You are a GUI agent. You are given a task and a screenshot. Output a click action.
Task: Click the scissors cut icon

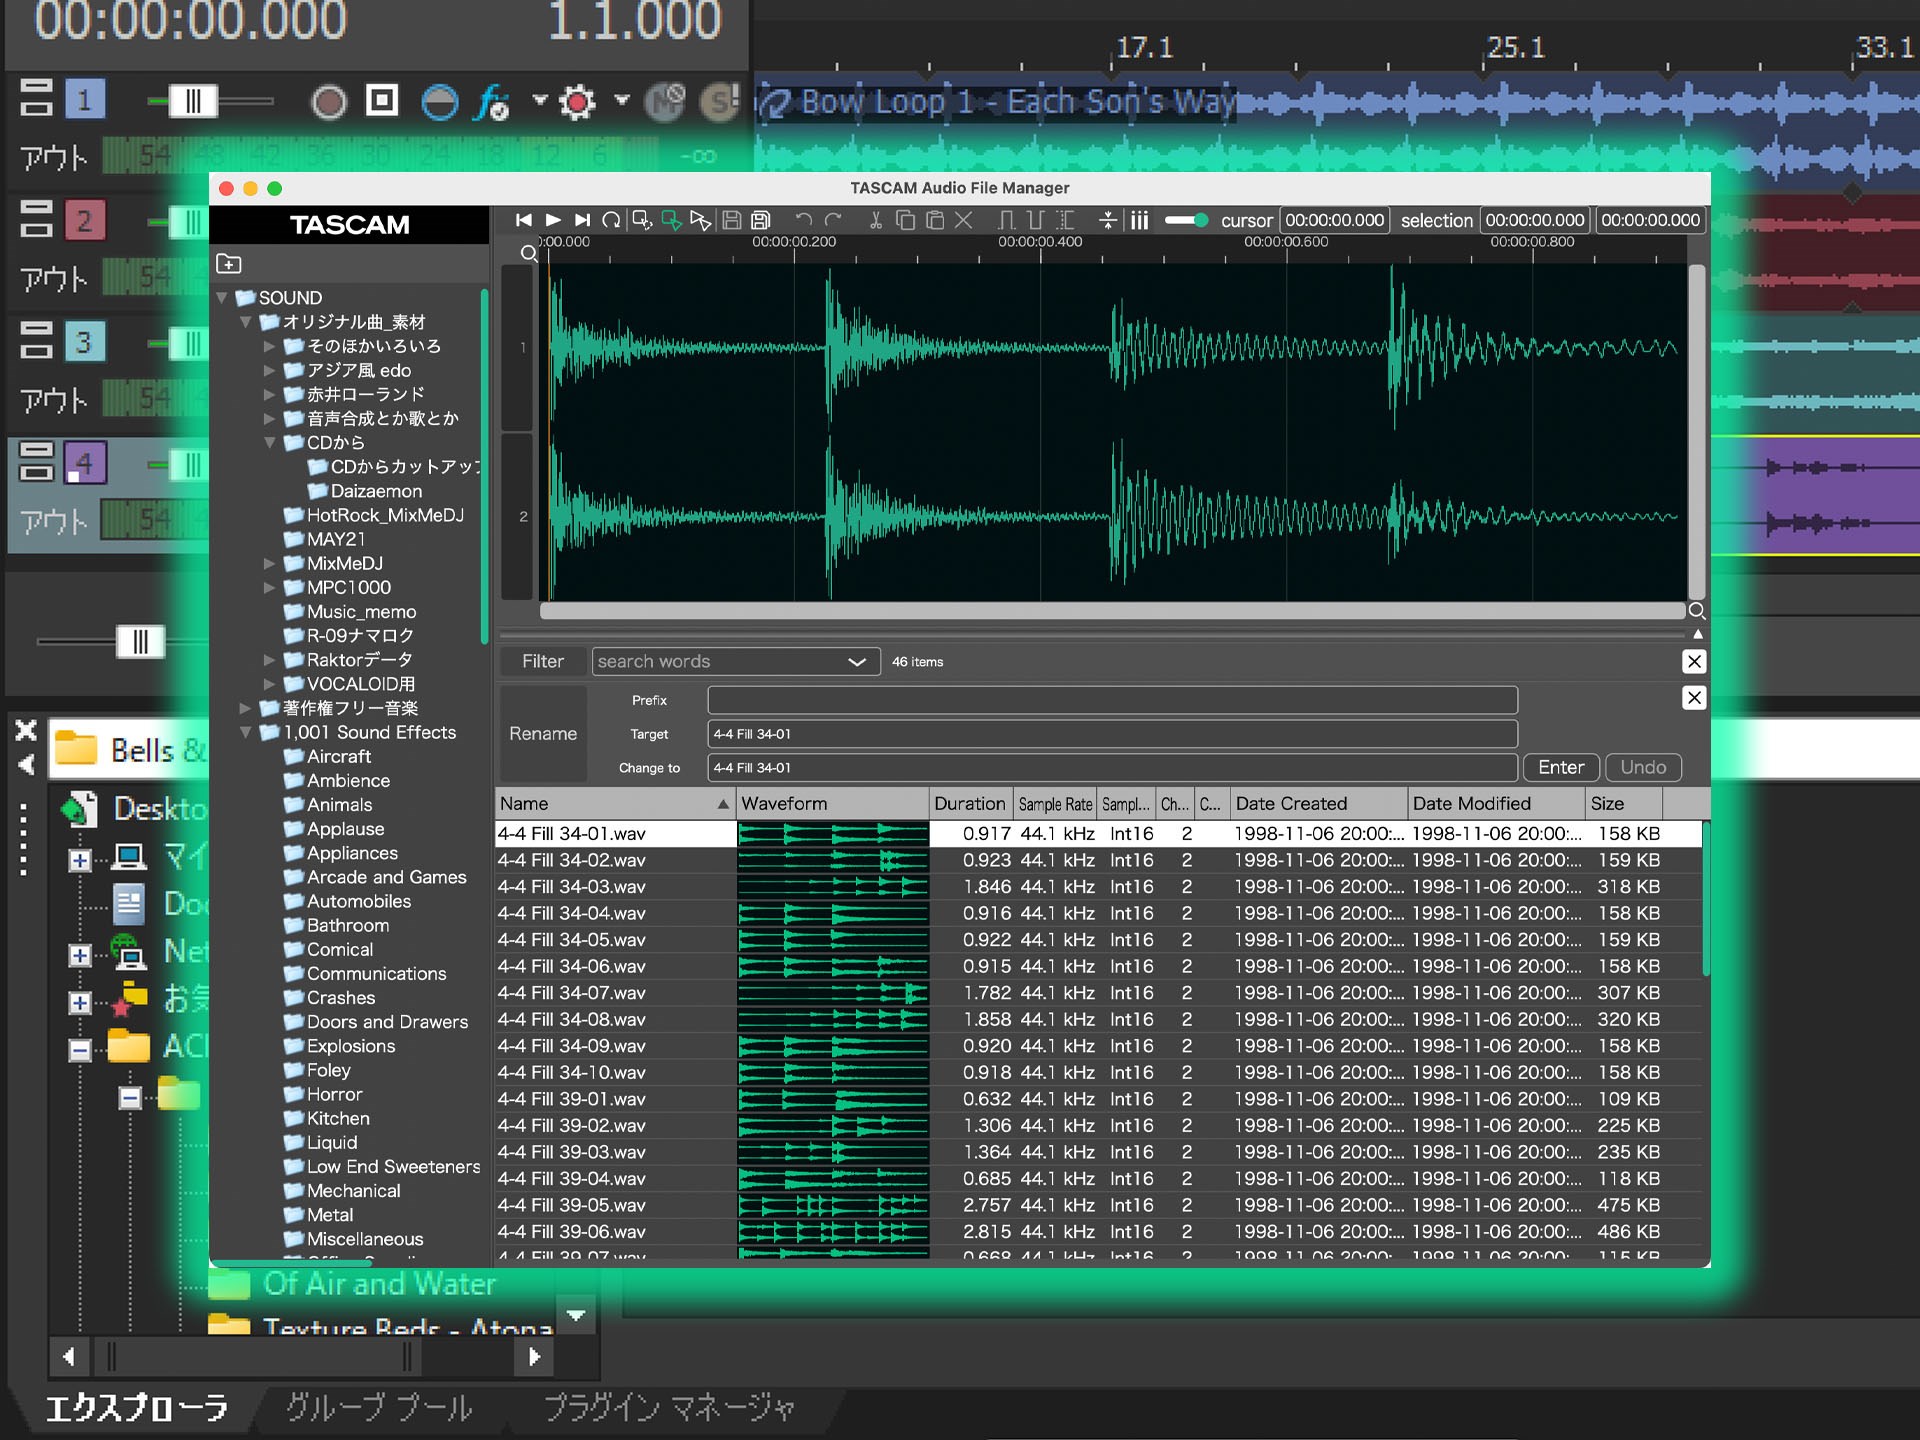tap(875, 220)
